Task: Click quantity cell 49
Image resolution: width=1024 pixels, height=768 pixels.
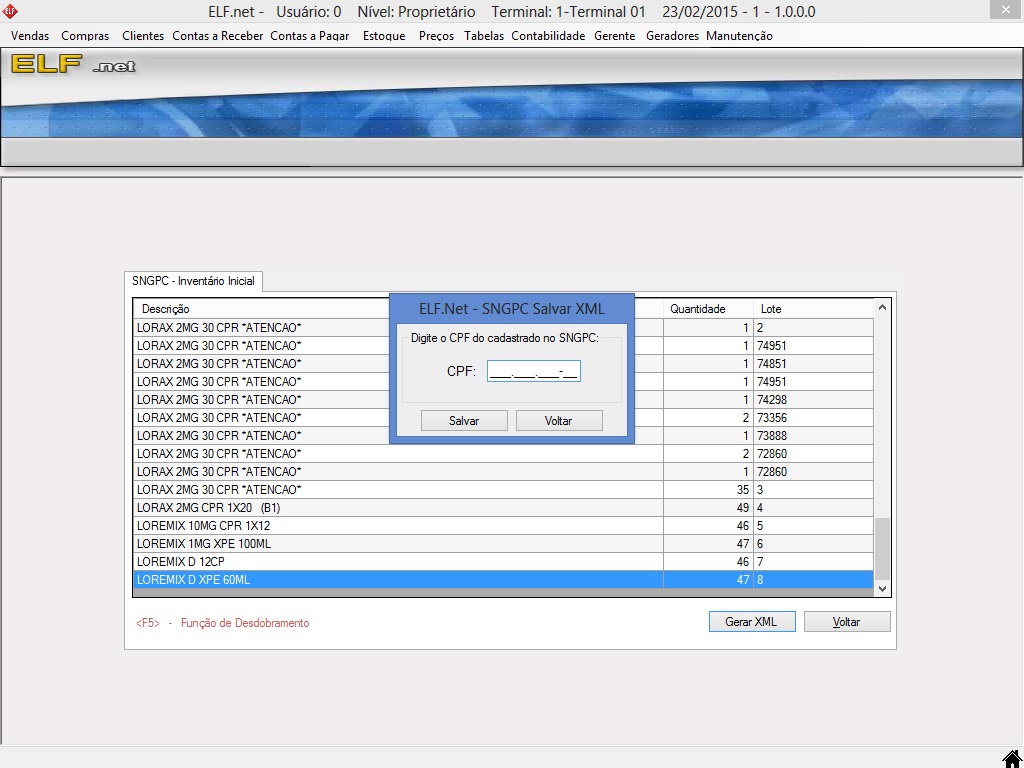Action: [x=708, y=507]
